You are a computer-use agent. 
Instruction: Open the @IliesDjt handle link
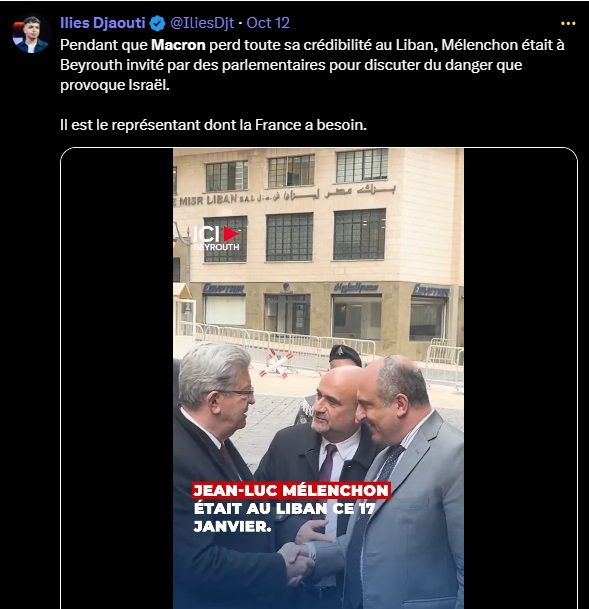(x=202, y=23)
